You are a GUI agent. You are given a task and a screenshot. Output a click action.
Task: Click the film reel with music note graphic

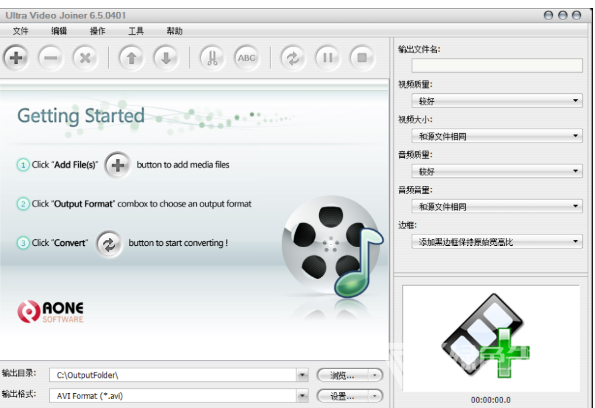coord(332,247)
